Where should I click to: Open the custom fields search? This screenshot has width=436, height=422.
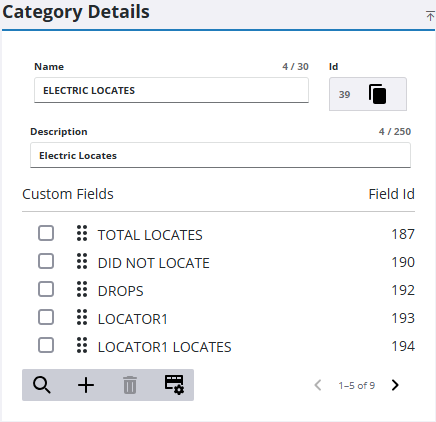(42, 385)
